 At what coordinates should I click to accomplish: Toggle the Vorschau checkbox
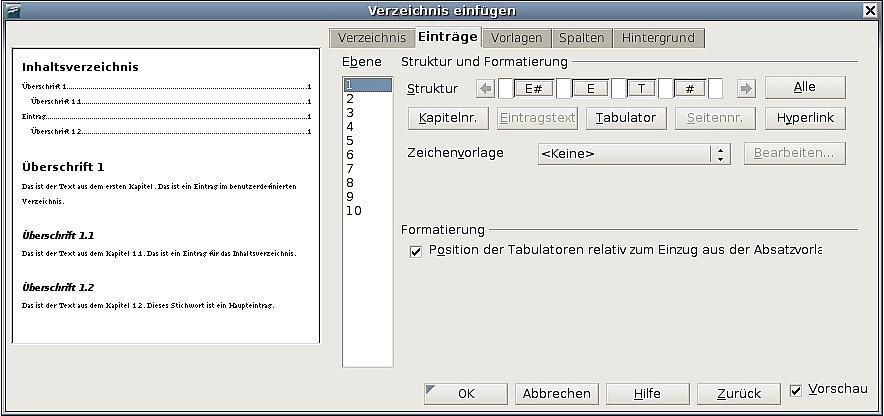point(797,390)
